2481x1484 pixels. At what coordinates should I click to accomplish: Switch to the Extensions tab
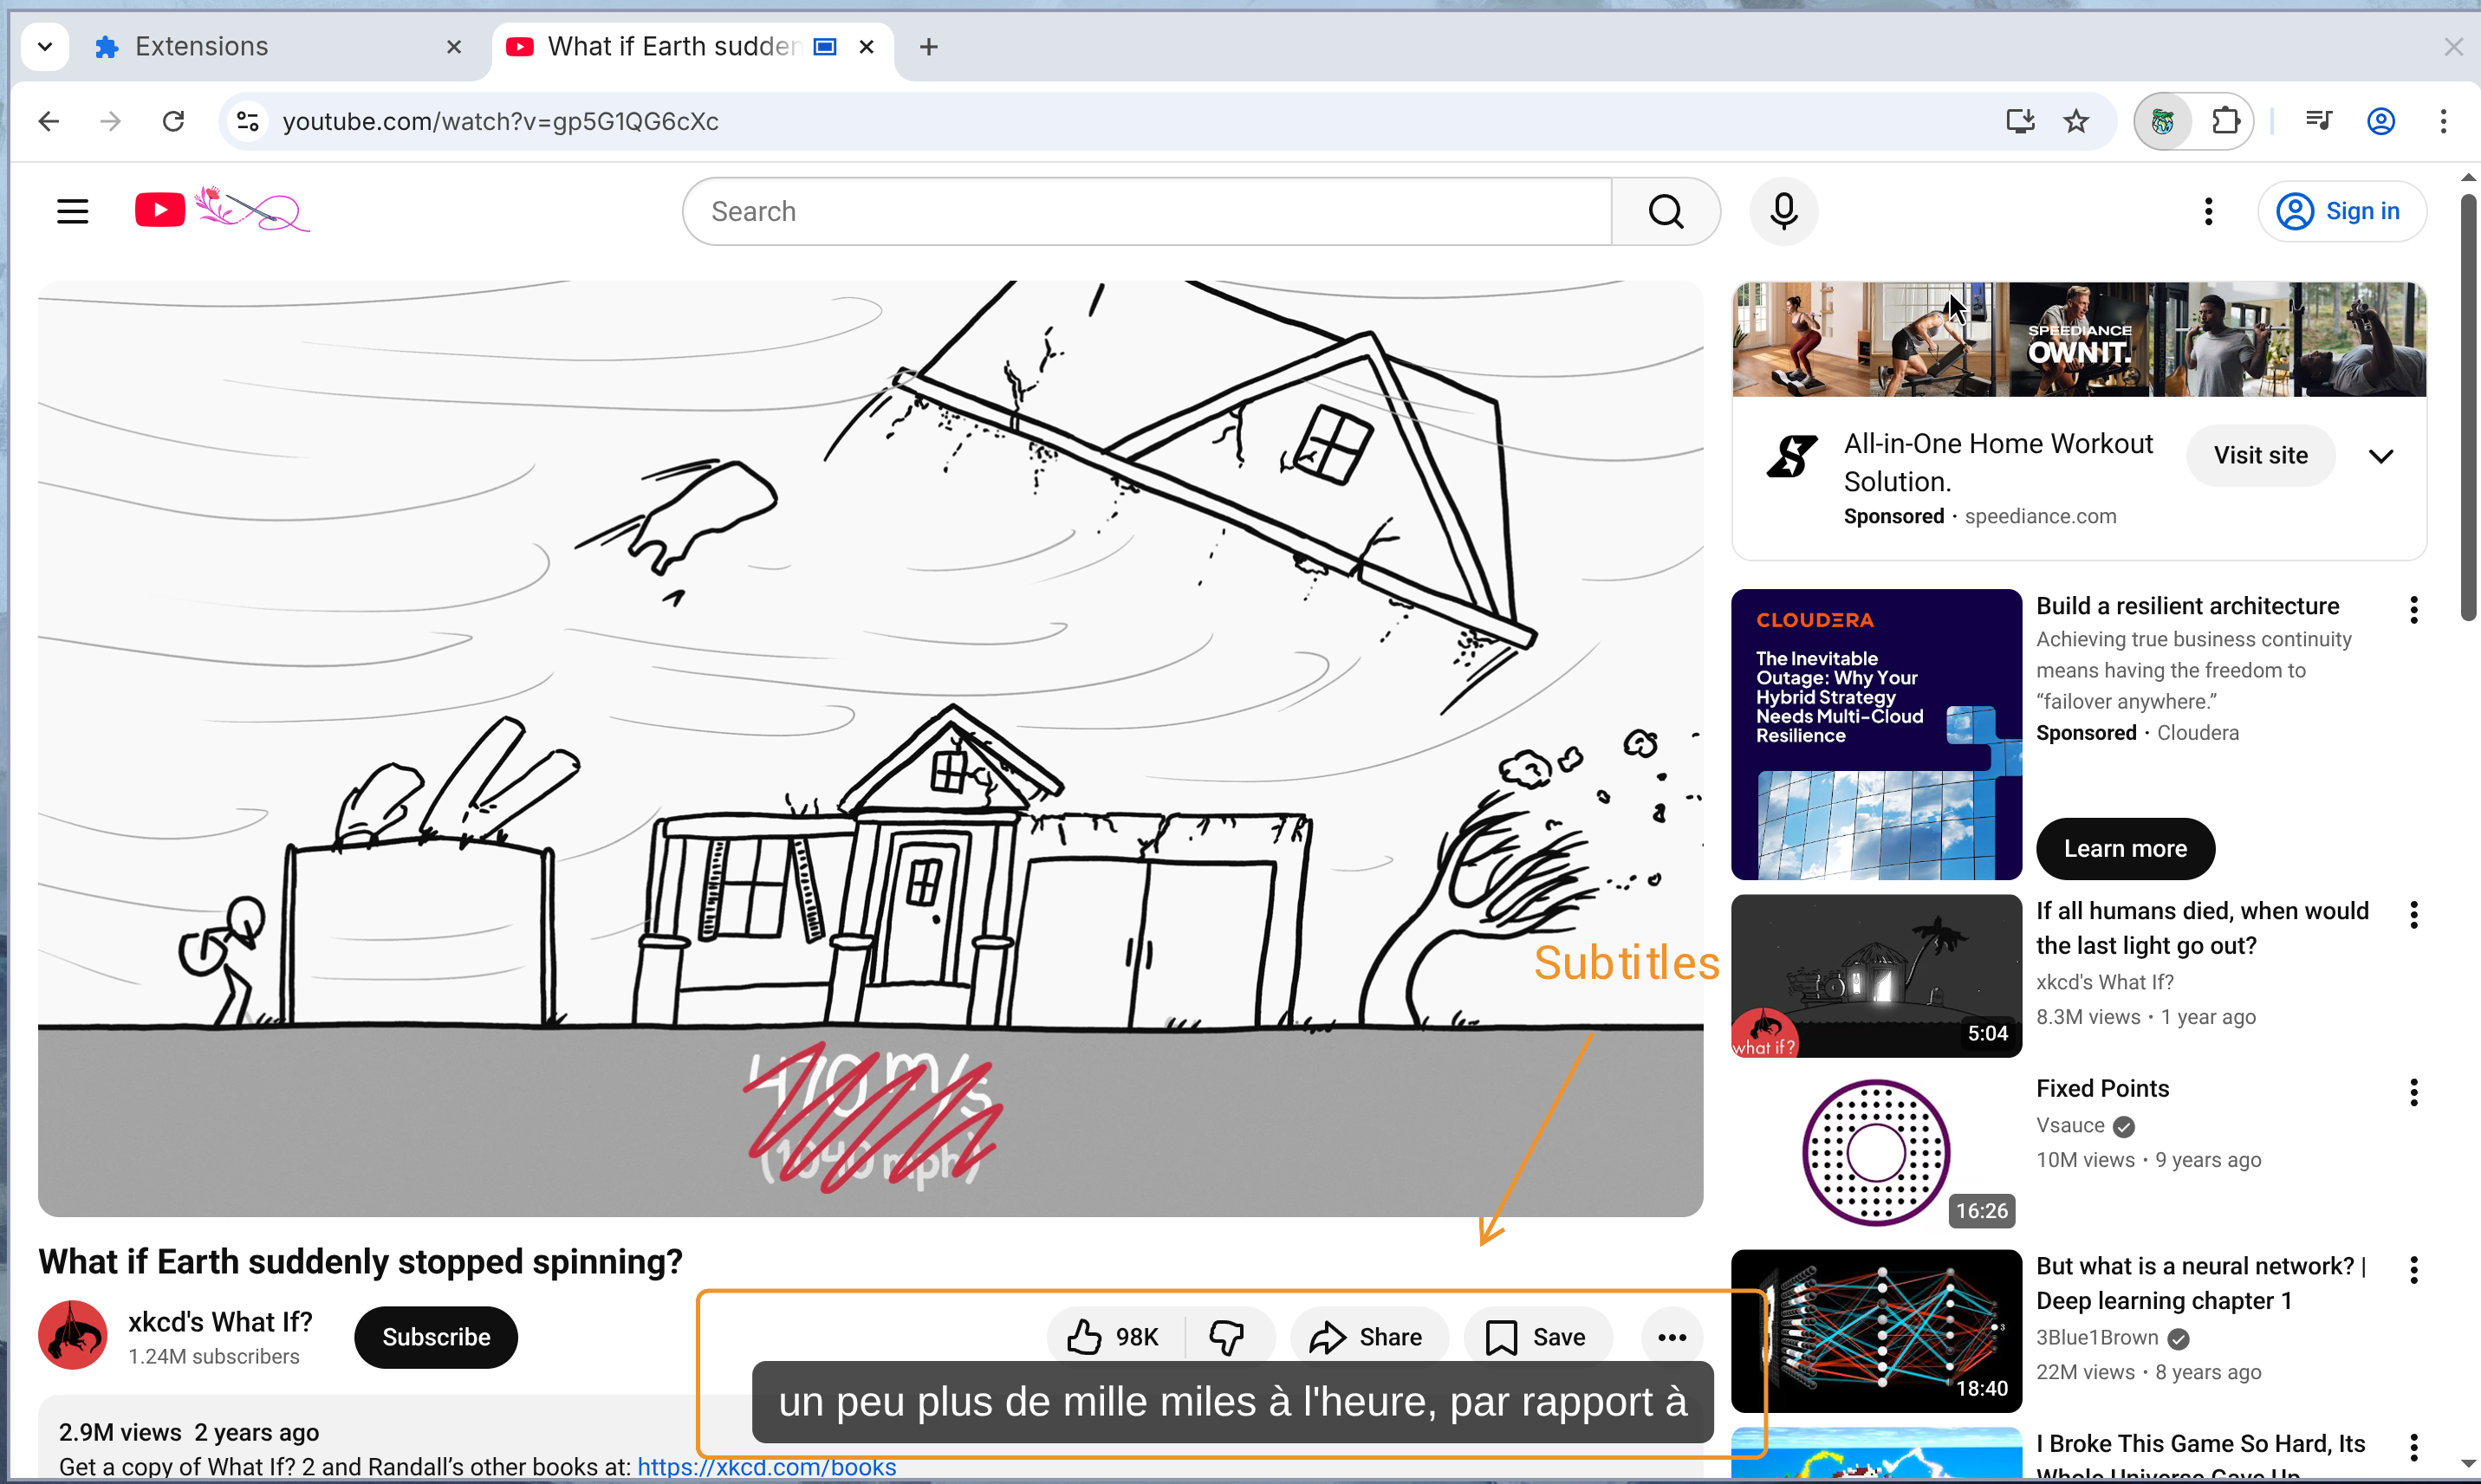(x=201, y=46)
